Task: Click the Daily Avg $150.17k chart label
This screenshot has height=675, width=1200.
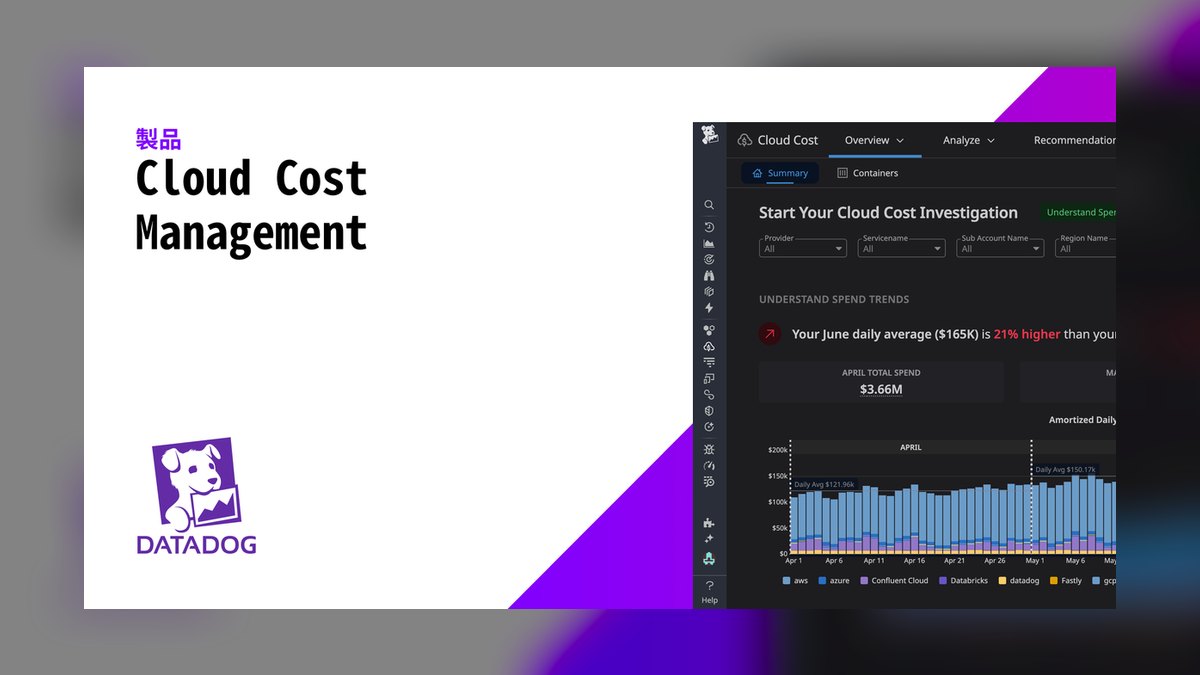Action: tap(1066, 469)
